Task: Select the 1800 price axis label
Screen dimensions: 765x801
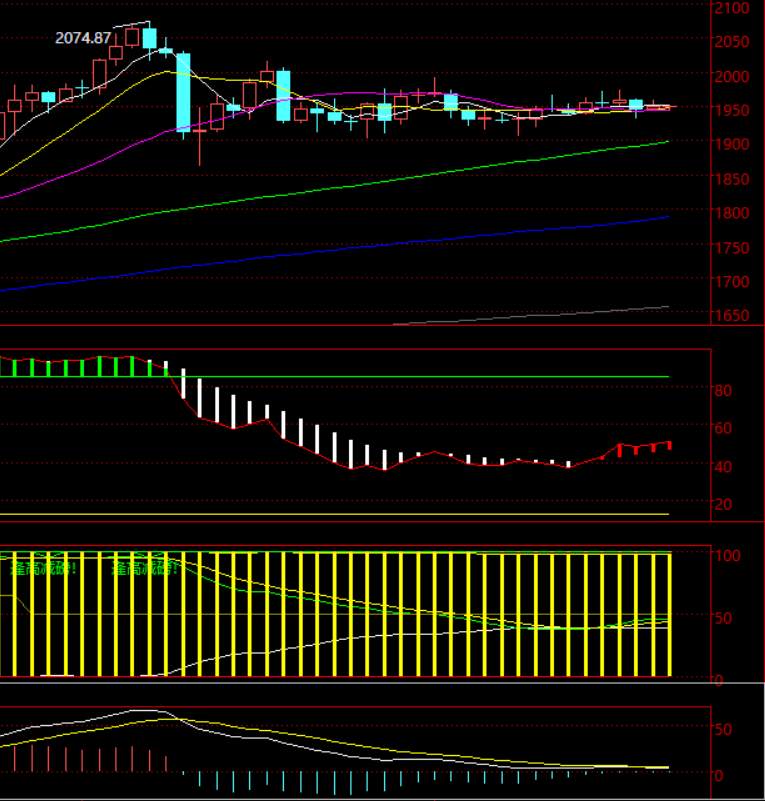Action: coord(731,213)
